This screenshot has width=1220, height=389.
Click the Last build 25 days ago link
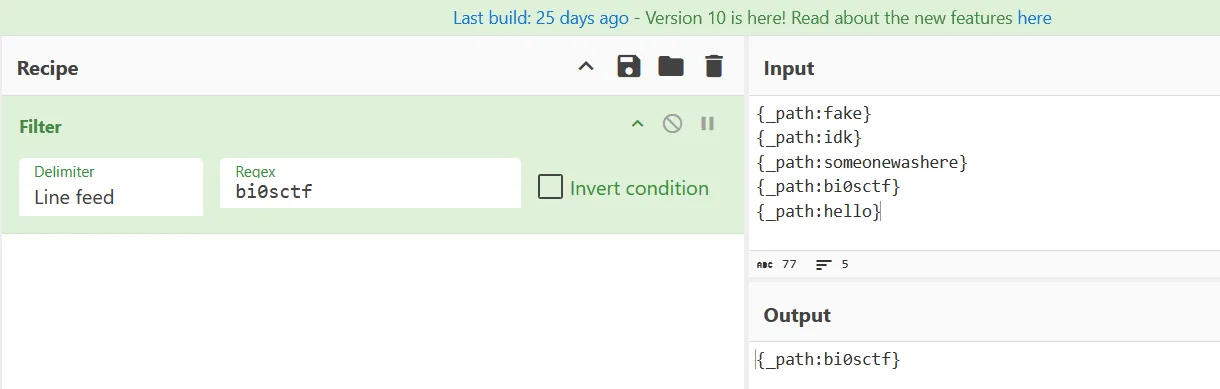click(x=541, y=18)
